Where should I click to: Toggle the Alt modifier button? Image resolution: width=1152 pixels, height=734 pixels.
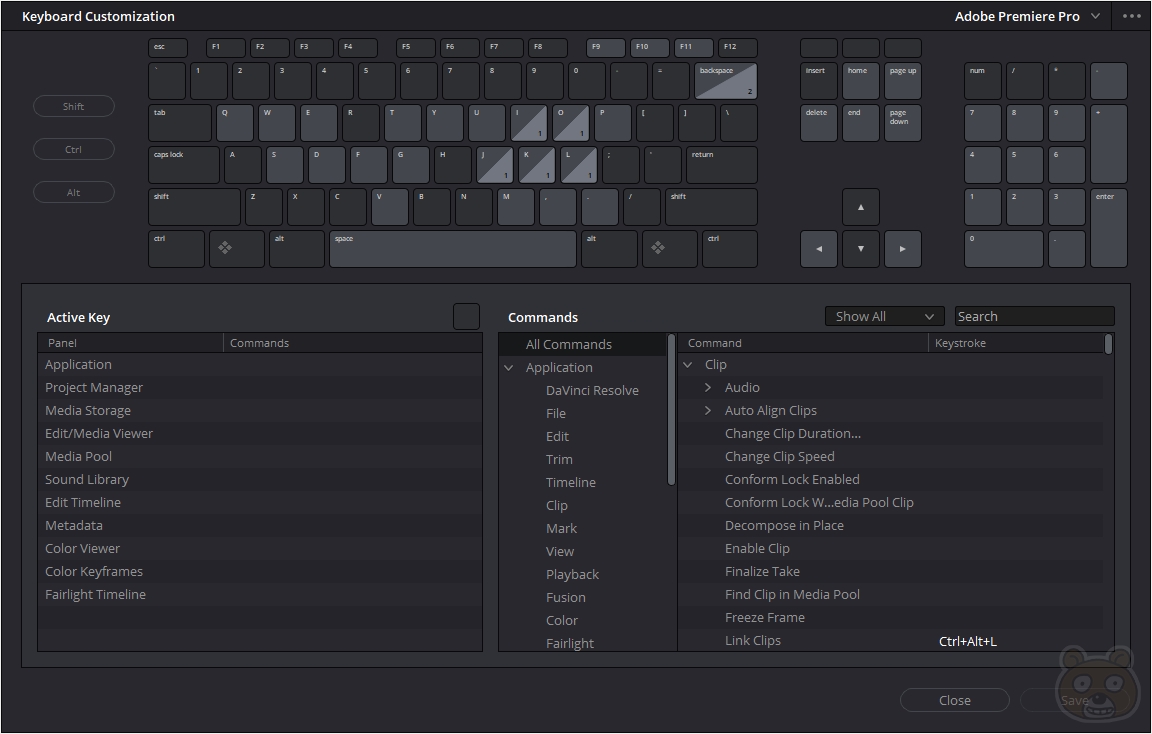point(73,193)
